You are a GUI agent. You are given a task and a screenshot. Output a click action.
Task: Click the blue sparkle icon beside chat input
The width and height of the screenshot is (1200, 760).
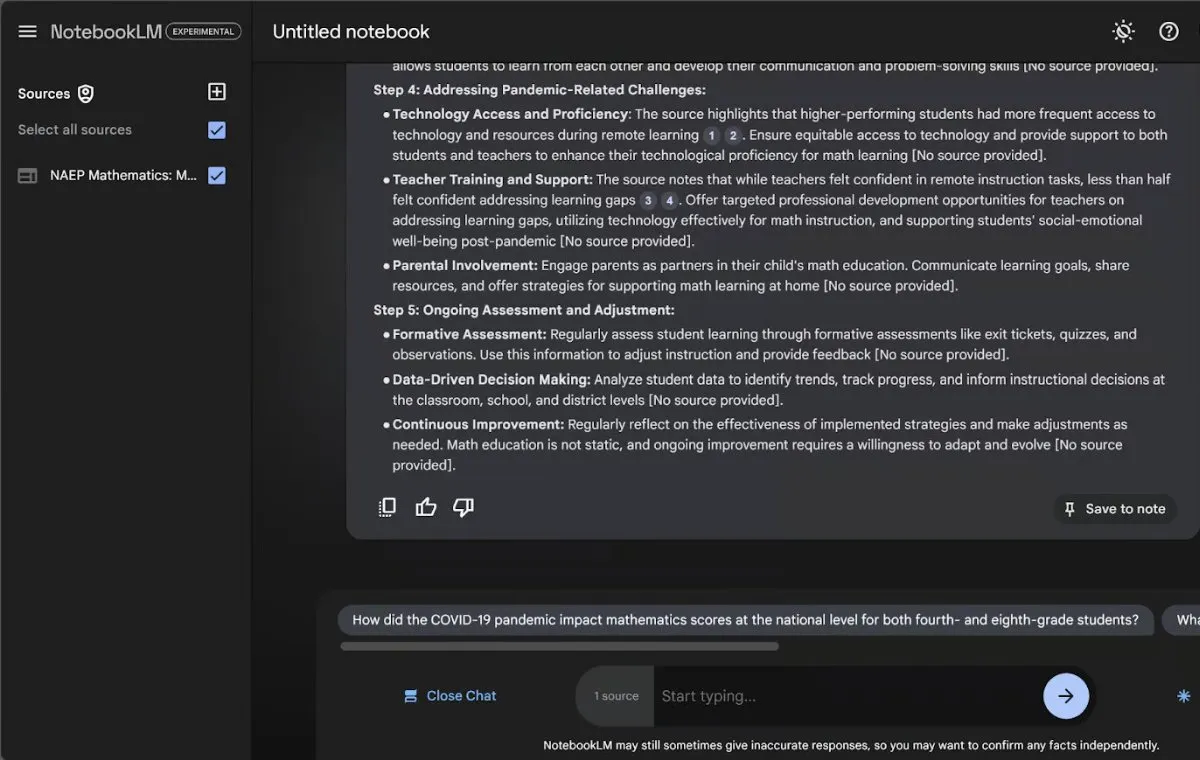[1183, 696]
